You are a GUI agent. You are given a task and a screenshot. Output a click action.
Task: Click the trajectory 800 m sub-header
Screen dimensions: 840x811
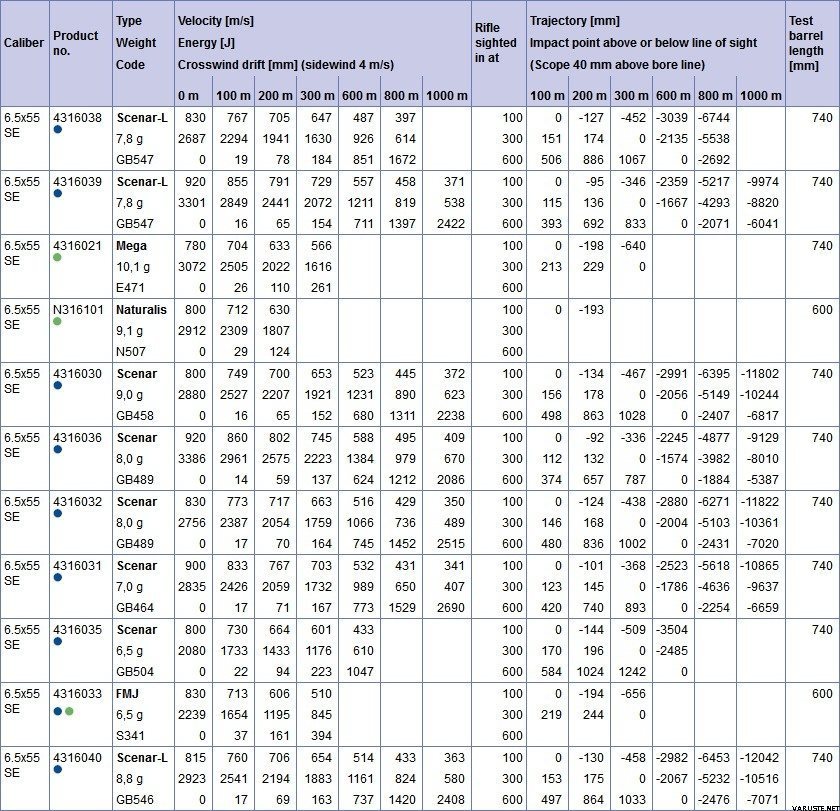(x=715, y=96)
